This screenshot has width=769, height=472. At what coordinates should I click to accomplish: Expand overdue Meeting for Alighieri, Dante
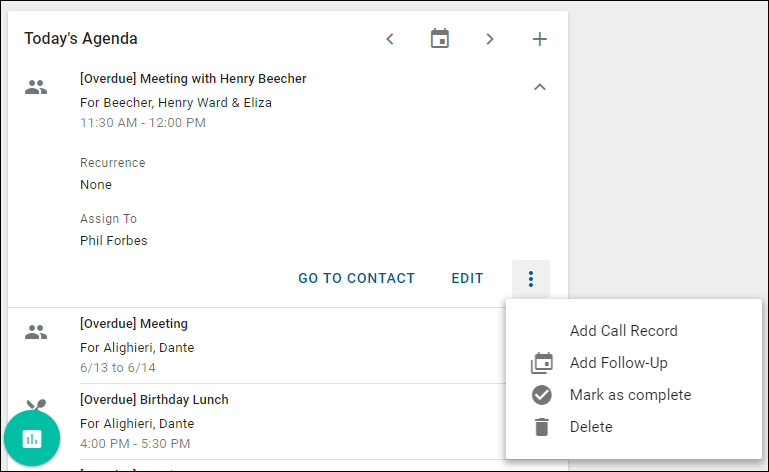(134, 324)
